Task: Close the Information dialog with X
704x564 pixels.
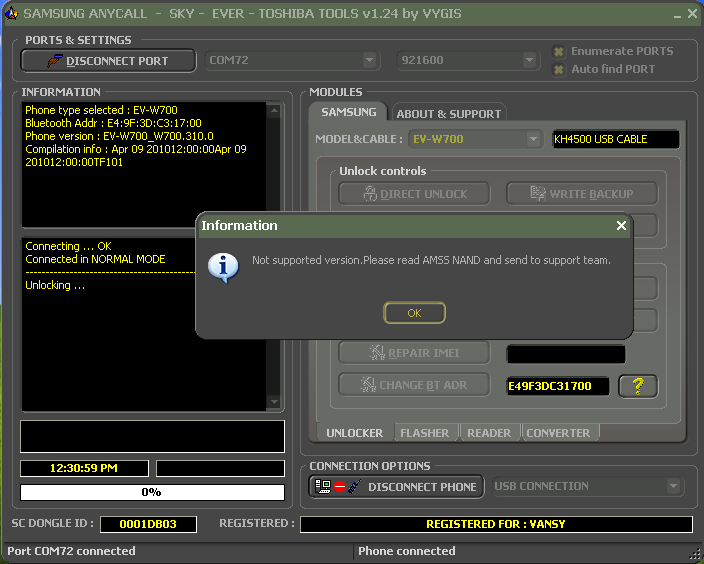Action: coord(621,226)
